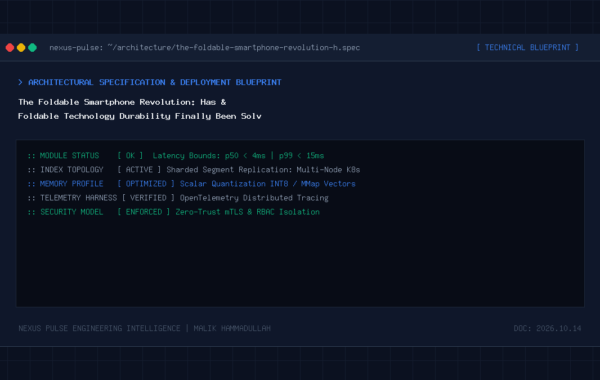This screenshot has height=380, width=600.
Task: Click the [ ENFORCED ] status badge
Action: 143,212
